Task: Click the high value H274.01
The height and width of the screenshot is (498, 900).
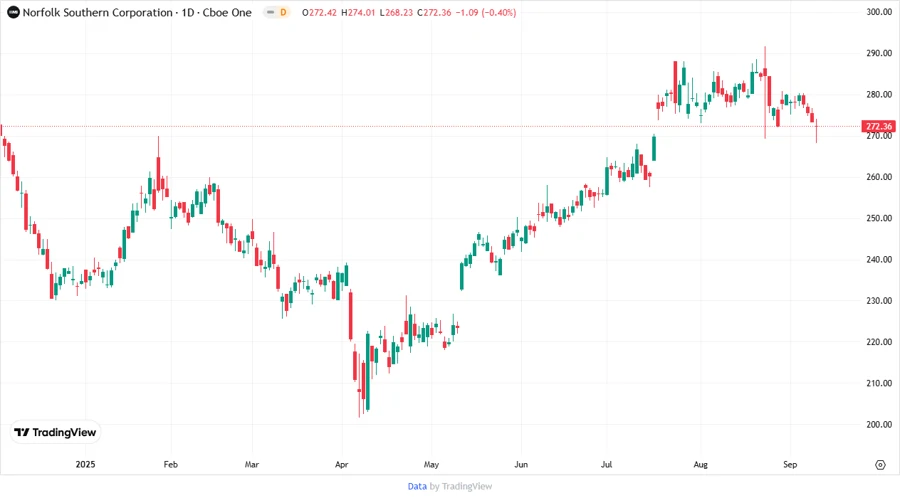Action: (x=358, y=13)
